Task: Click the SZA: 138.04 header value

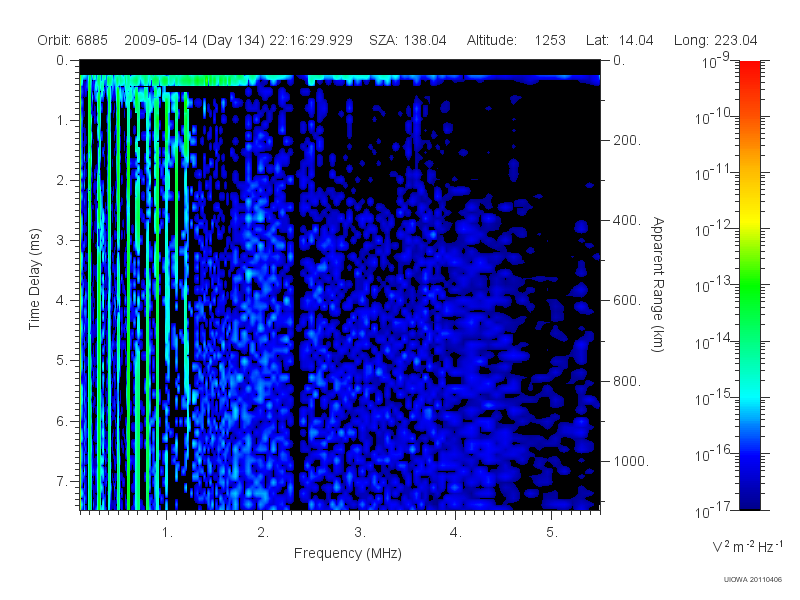Action: pos(408,40)
